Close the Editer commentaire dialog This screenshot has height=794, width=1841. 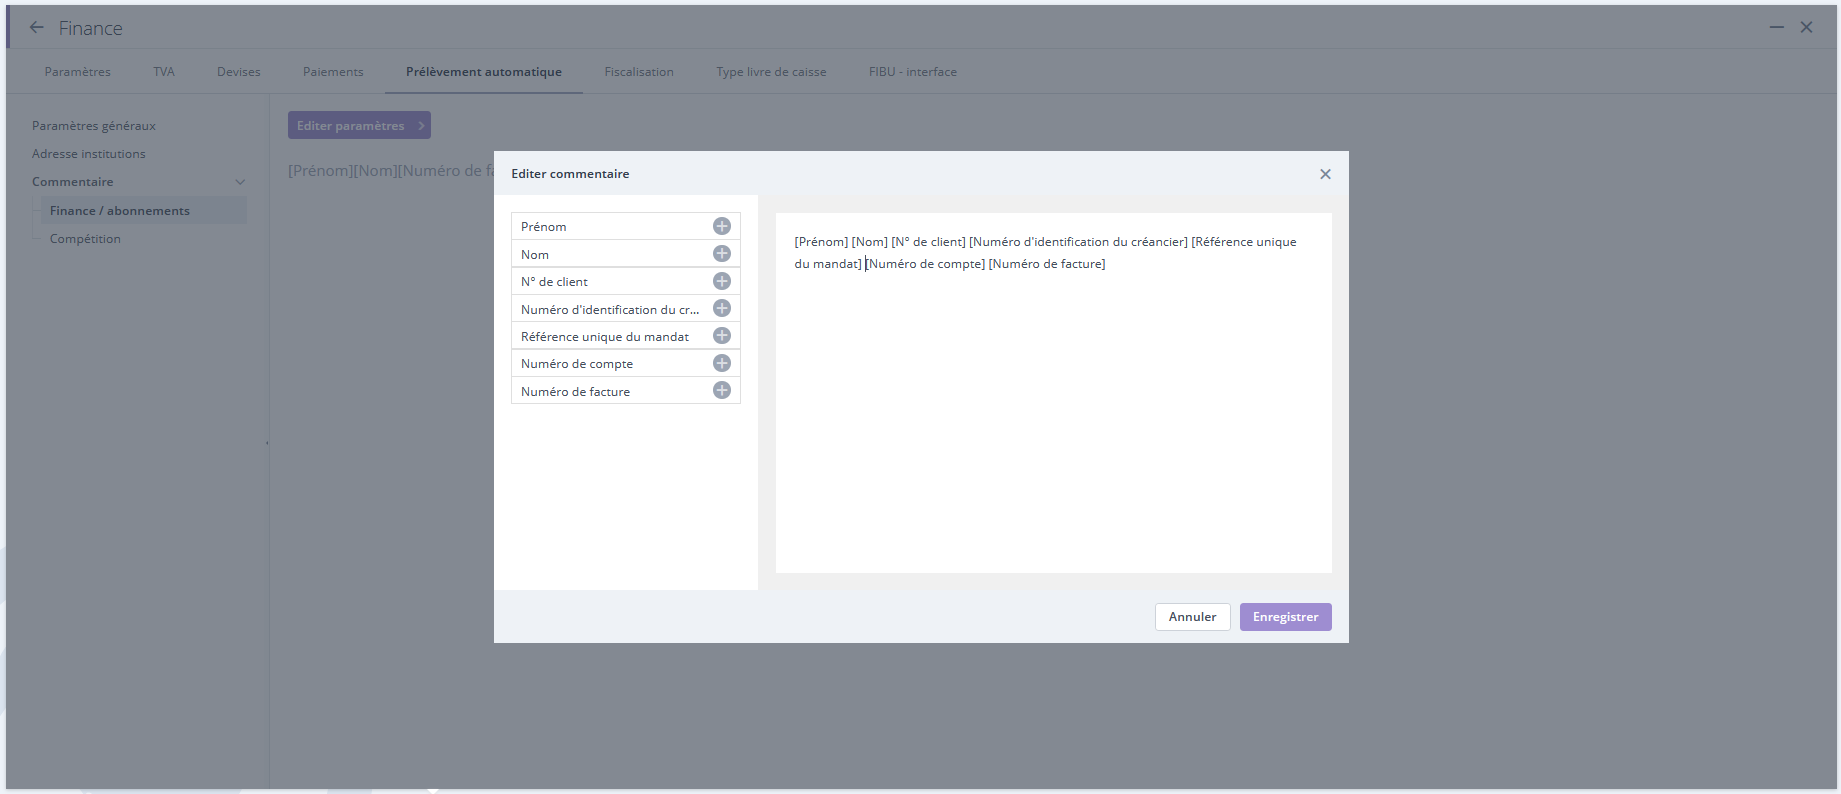point(1325,174)
